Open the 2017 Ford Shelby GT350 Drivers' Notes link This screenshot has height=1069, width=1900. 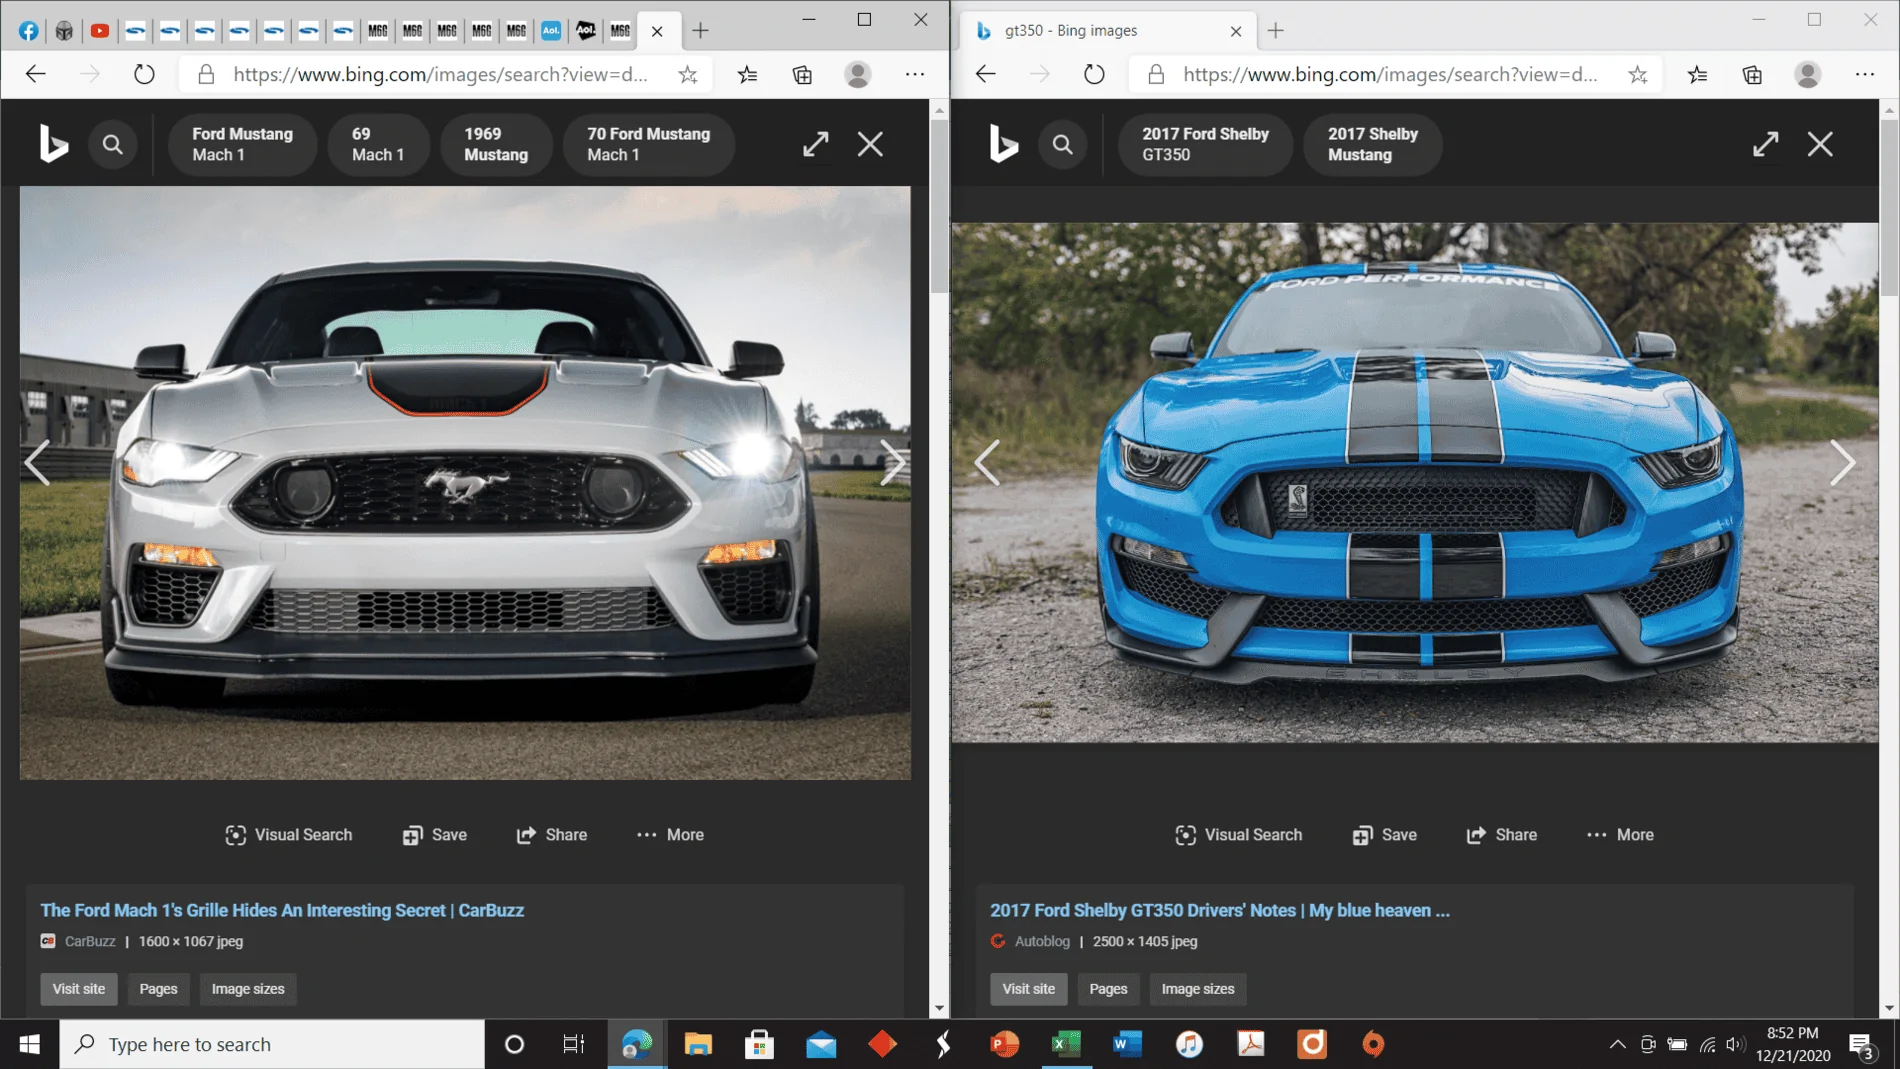pyautogui.click(x=1219, y=910)
